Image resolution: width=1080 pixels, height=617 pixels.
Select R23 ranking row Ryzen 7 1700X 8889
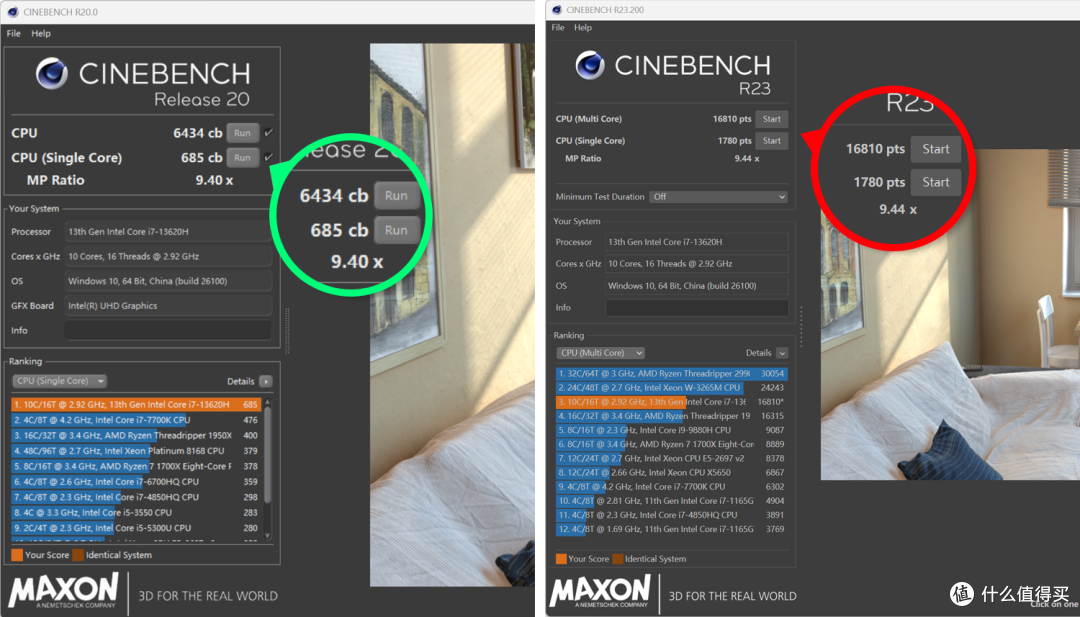[672, 444]
